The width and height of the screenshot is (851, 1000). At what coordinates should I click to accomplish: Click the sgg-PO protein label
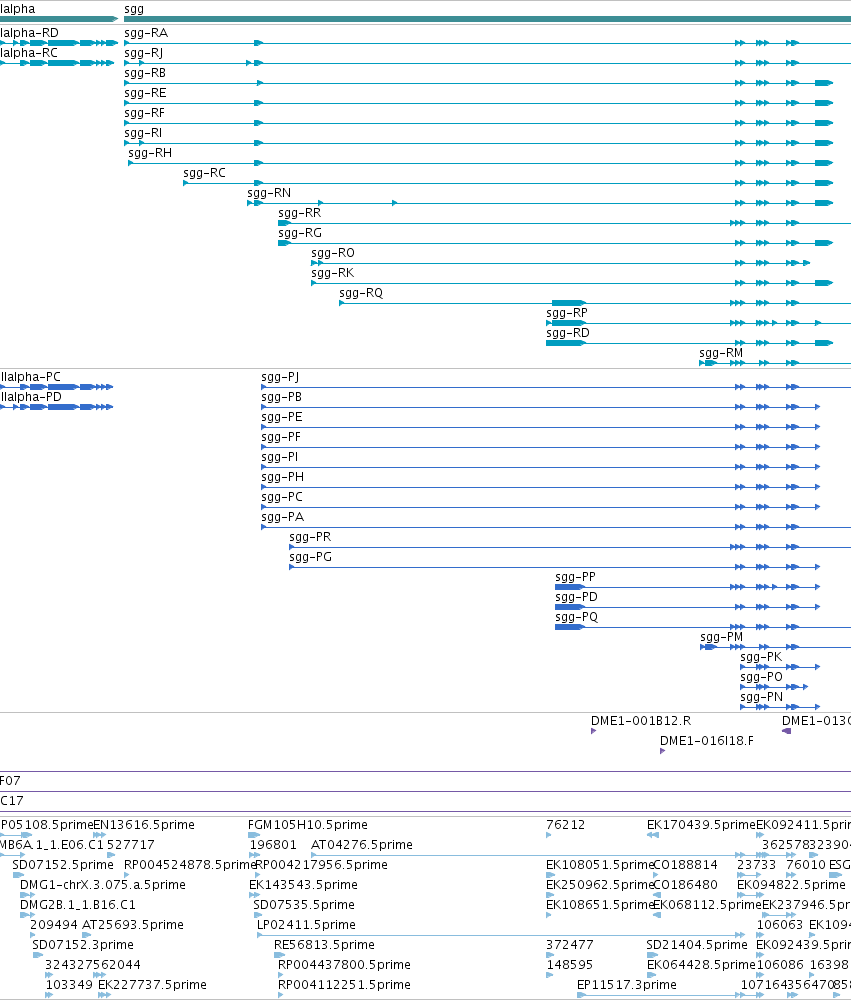[761, 677]
